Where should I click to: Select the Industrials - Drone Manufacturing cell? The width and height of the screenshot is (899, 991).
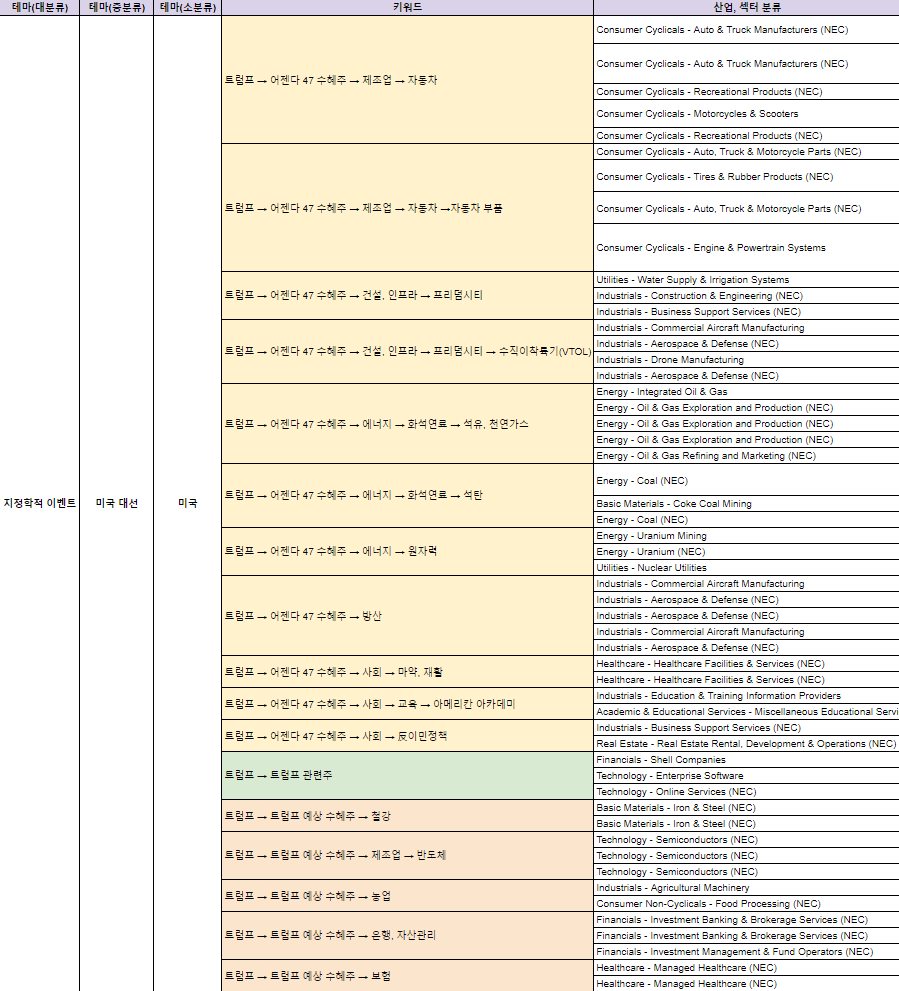coord(746,360)
